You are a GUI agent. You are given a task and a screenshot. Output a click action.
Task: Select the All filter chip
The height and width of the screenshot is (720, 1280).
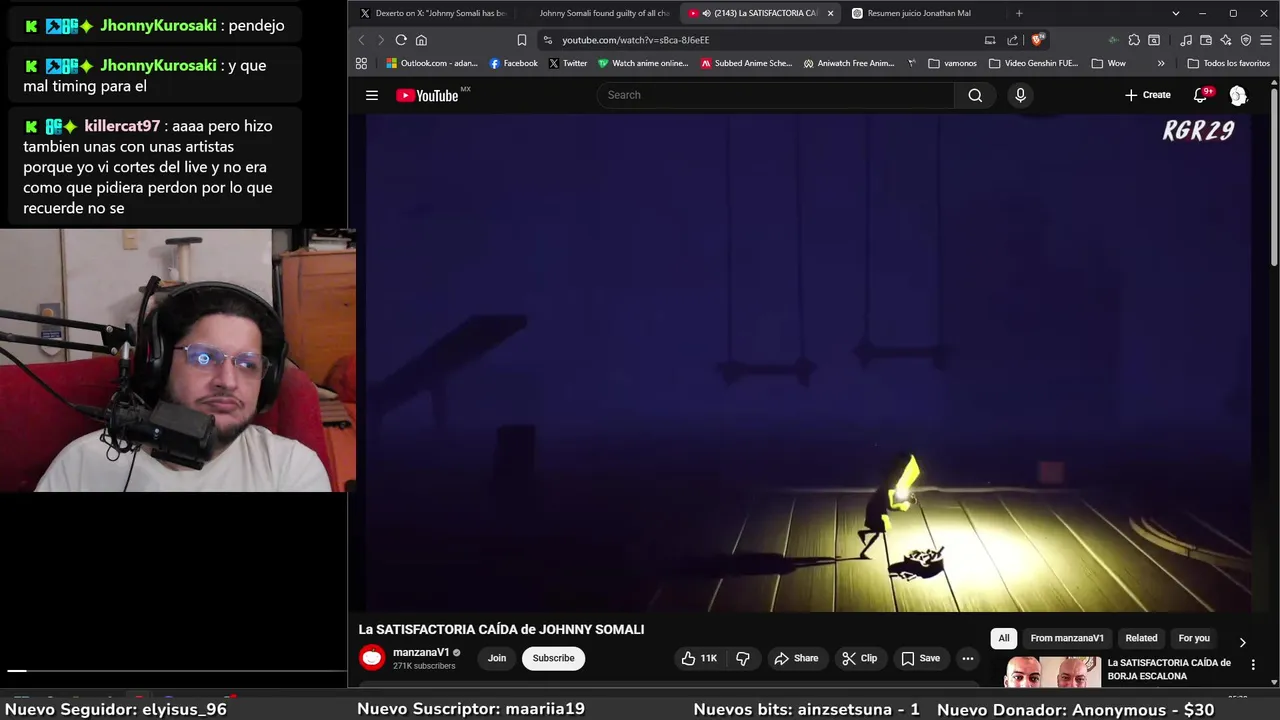click(1004, 638)
